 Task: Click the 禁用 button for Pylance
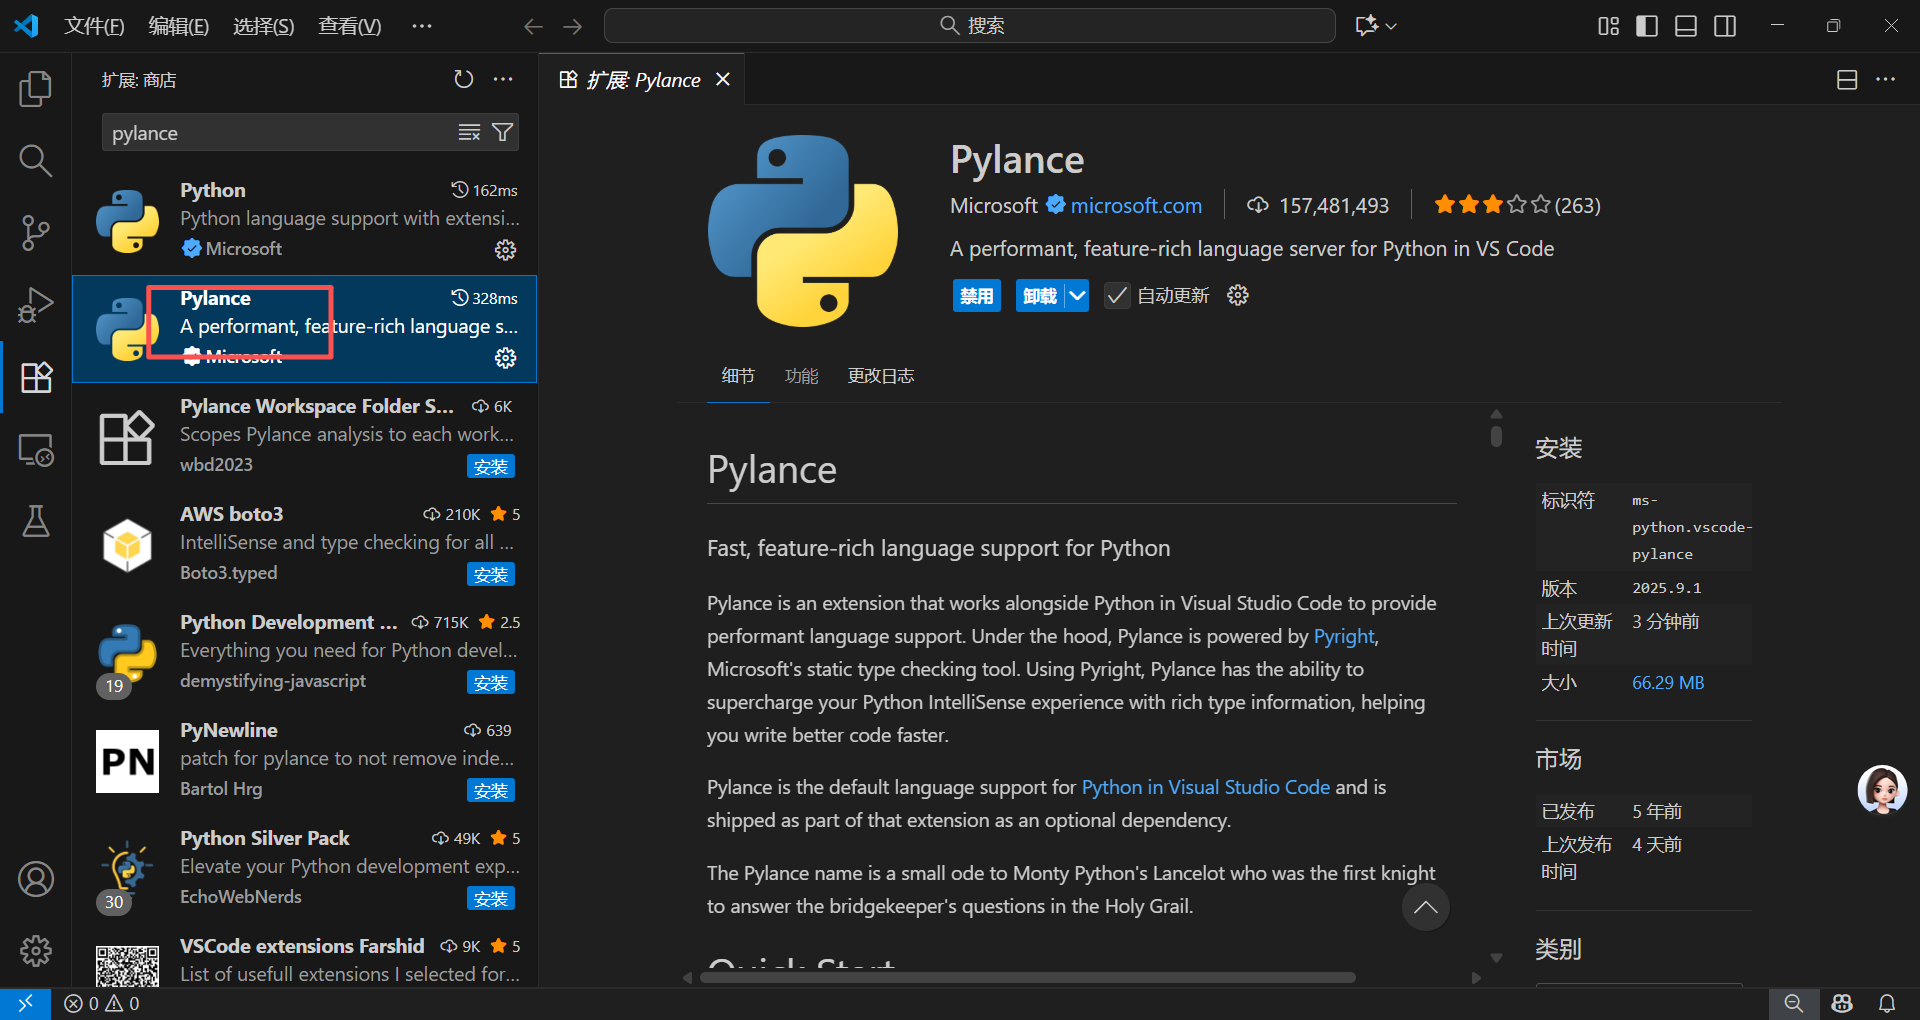click(x=977, y=296)
